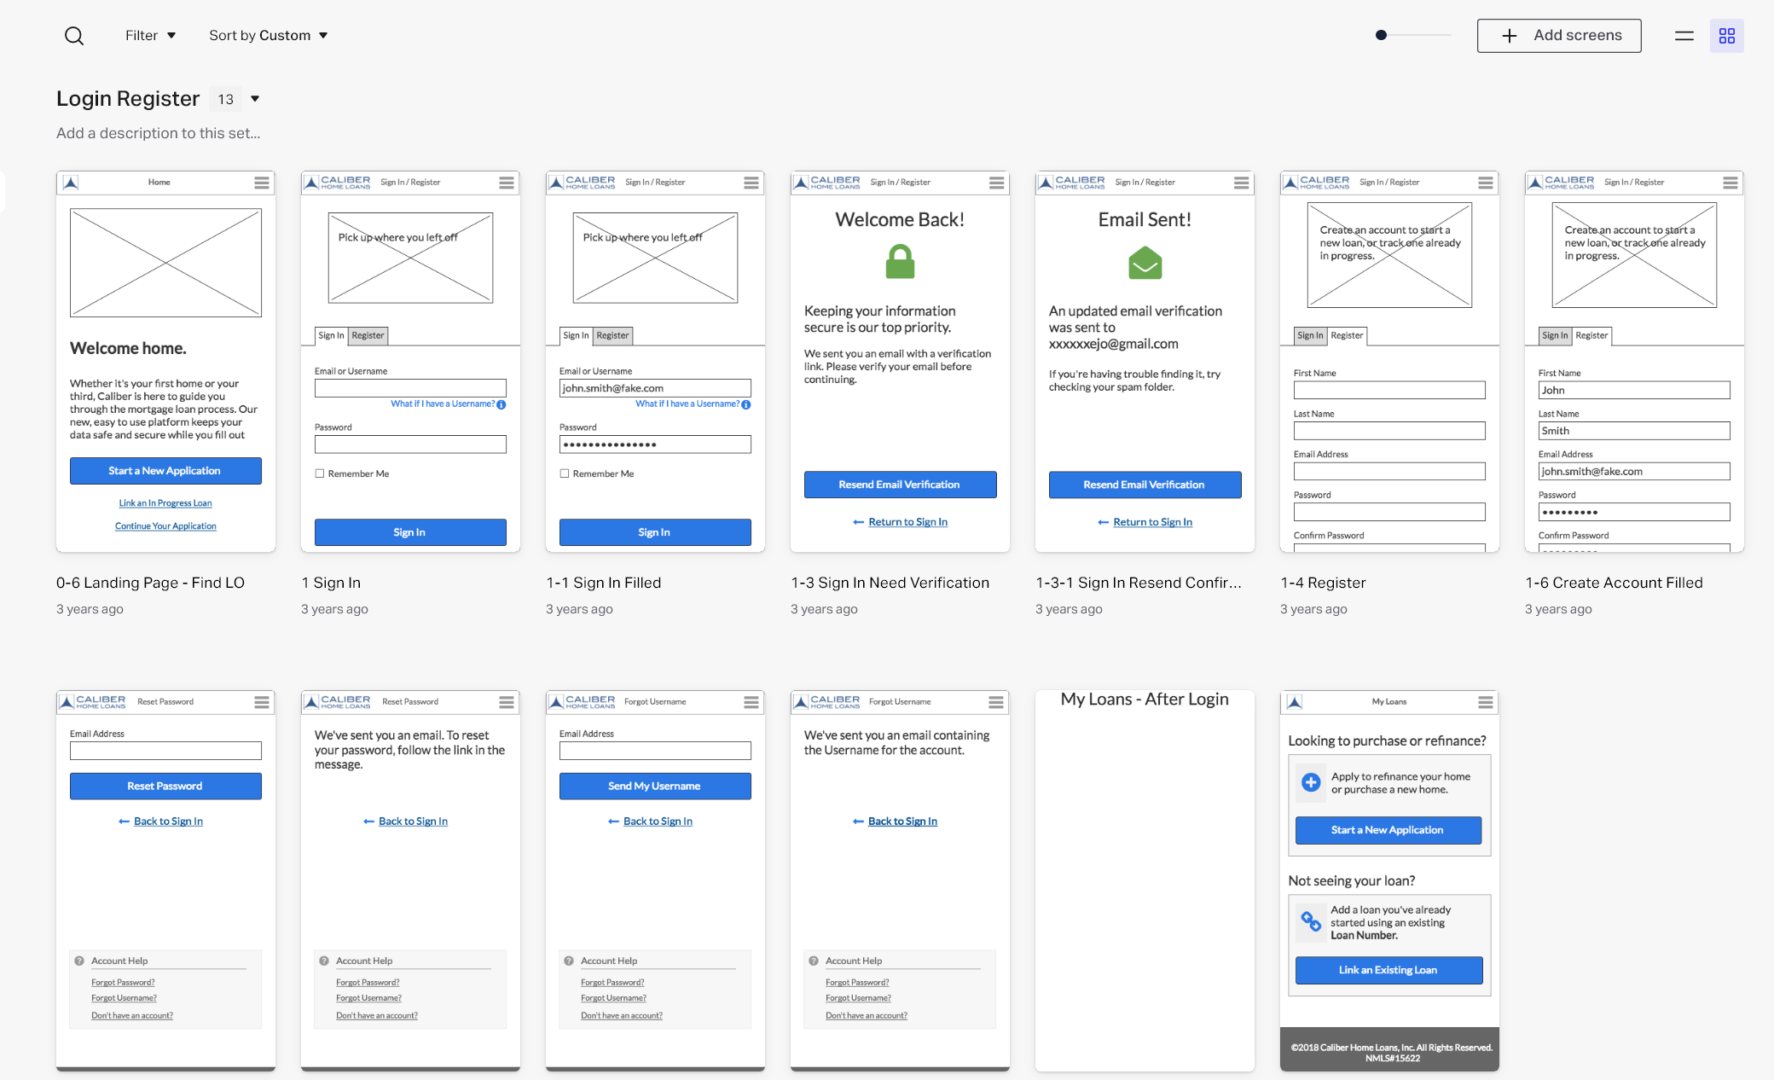Select Sign In tab in 1-4 Register screen
Viewport: 1774px width, 1080px height.
pos(1310,336)
